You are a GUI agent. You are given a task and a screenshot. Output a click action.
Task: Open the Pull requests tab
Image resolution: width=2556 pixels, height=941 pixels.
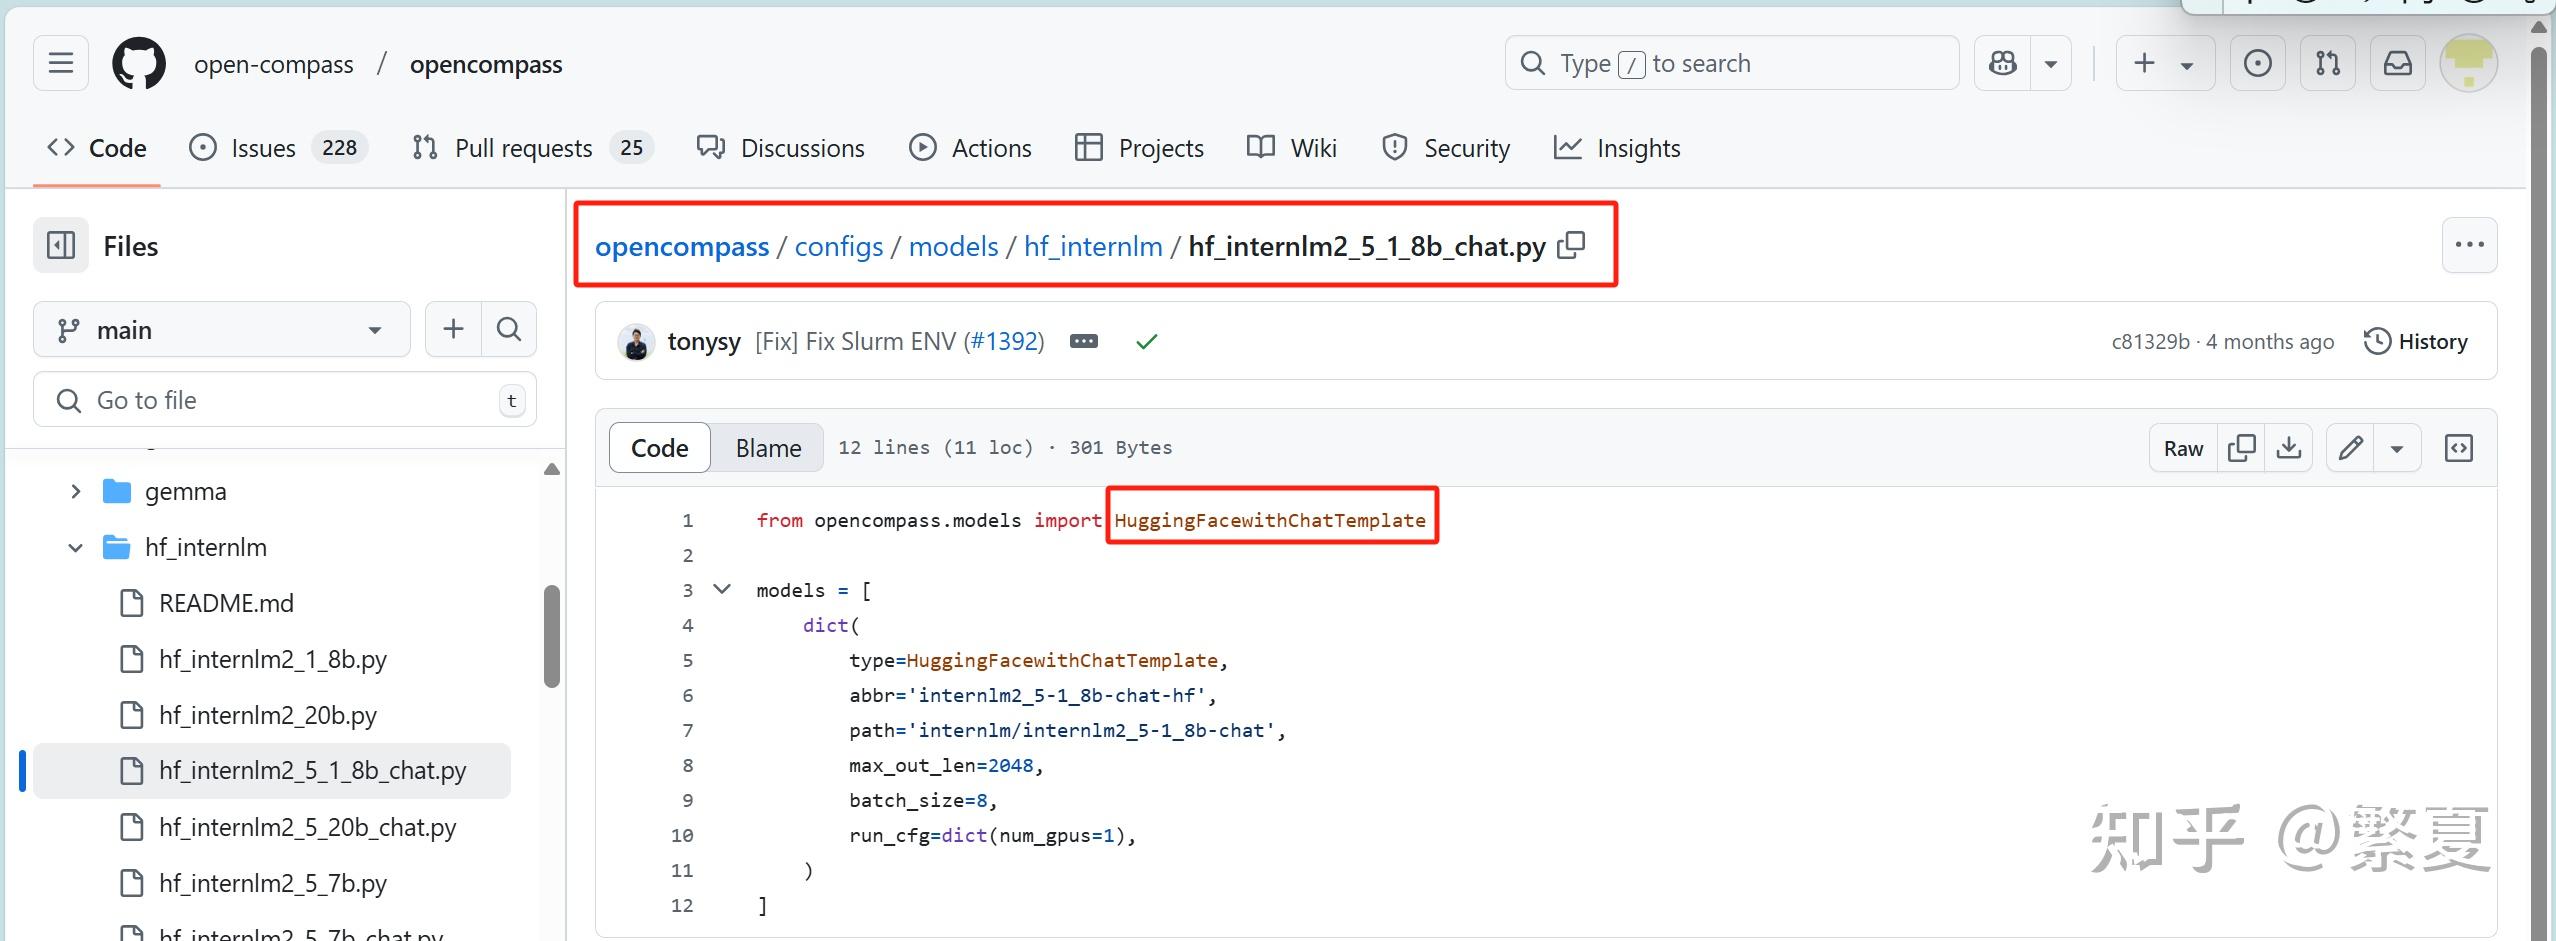pos(522,148)
